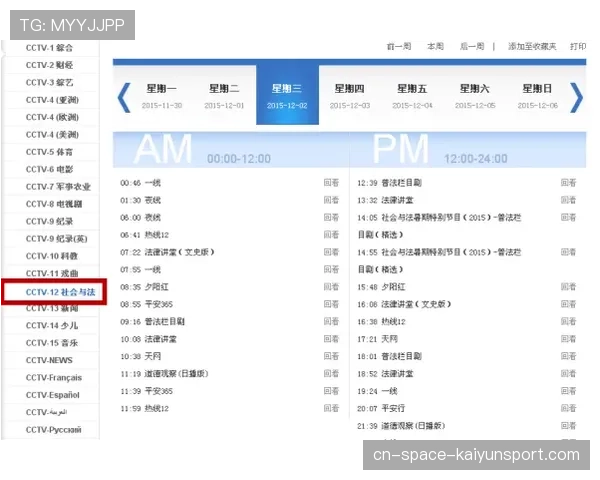Open CCTV-1 综合 channel
Screen dimensions: 600x480
[x=49, y=48]
